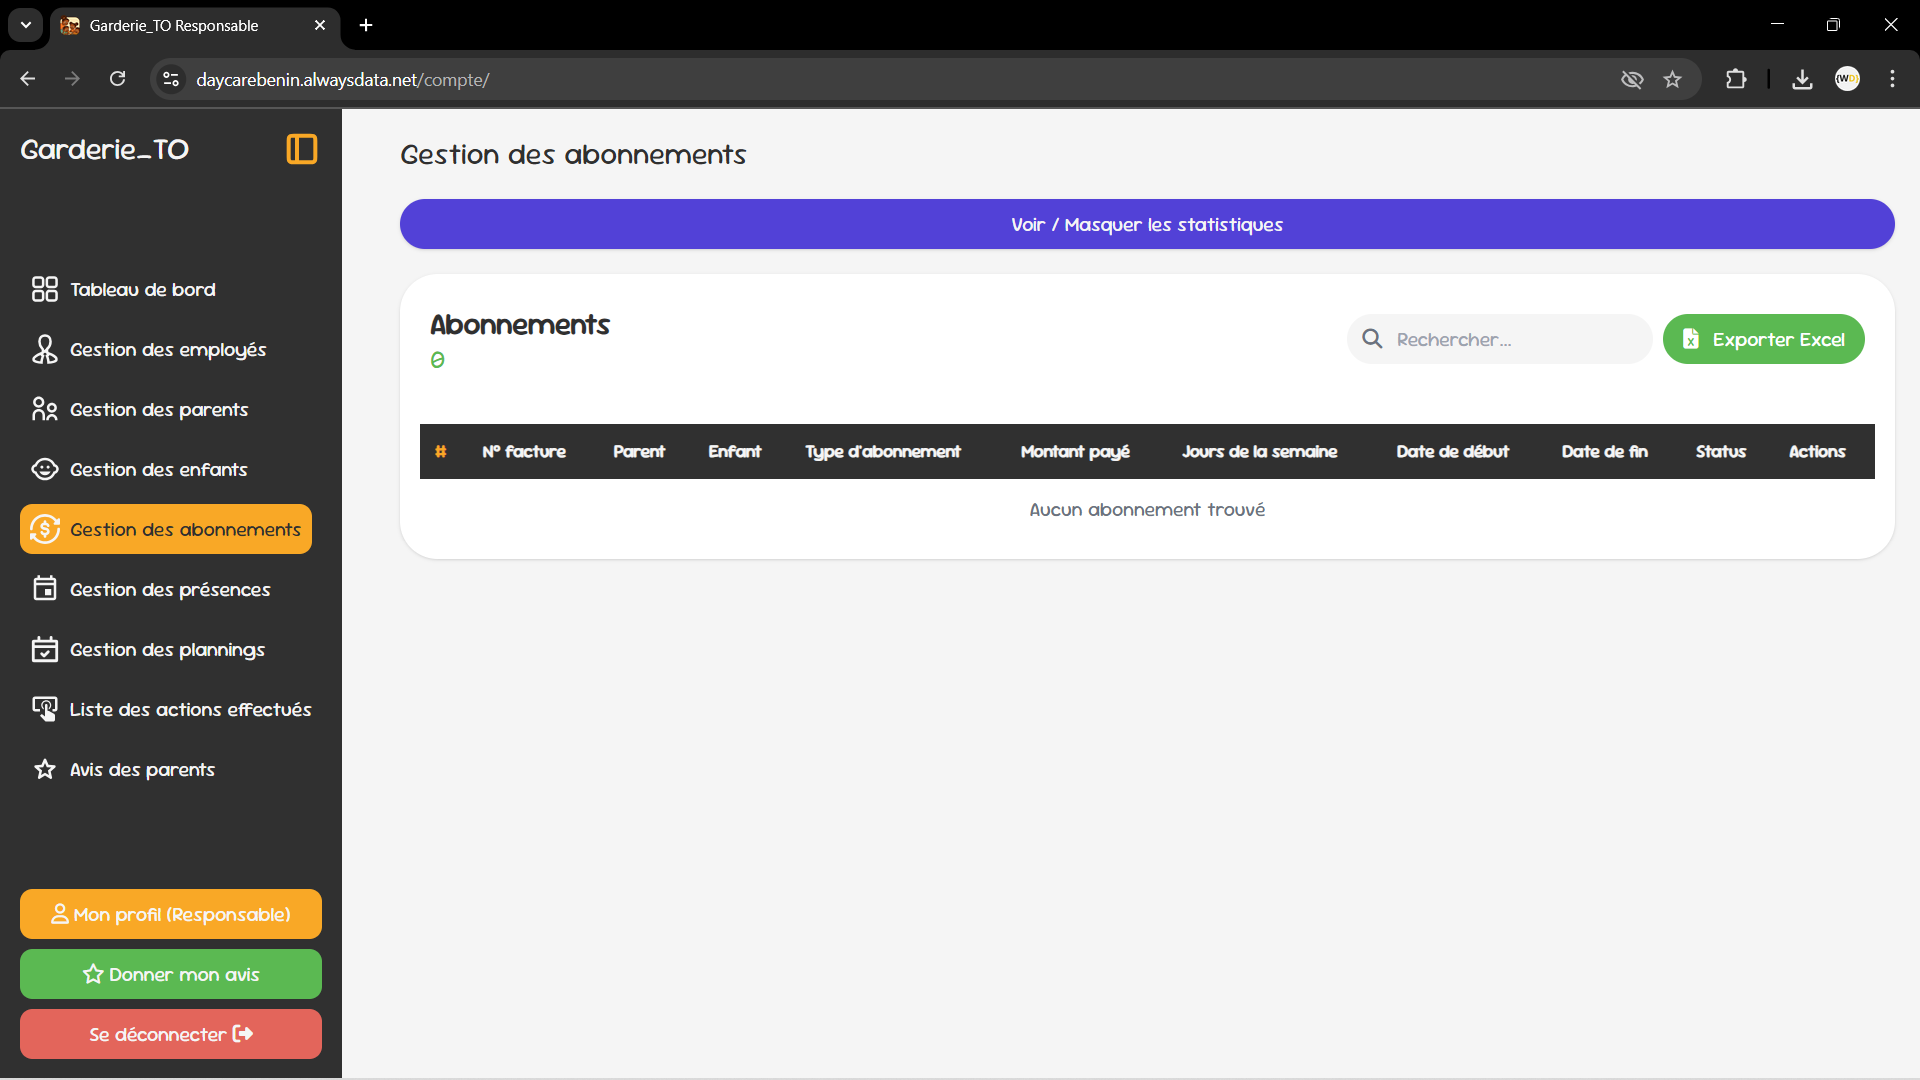The height and width of the screenshot is (1080, 1920).
Task: Click Gestion des plannings calendar-check icon
Action: (x=44, y=649)
